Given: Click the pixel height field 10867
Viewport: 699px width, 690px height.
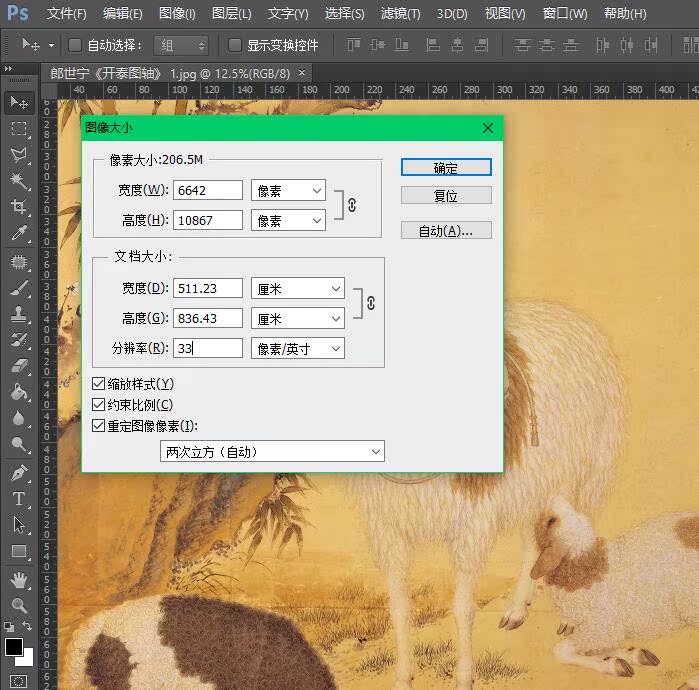Looking at the screenshot, I should coord(208,220).
